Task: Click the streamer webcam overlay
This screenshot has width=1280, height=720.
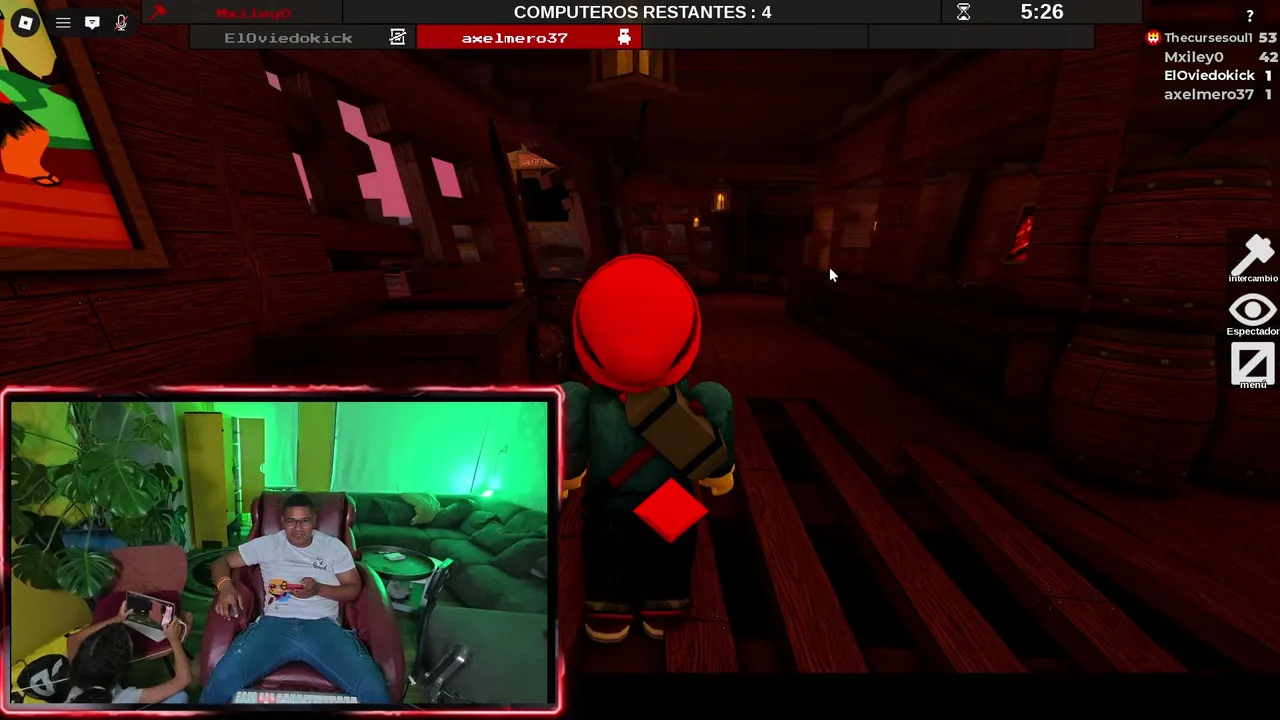Action: [282, 551]
